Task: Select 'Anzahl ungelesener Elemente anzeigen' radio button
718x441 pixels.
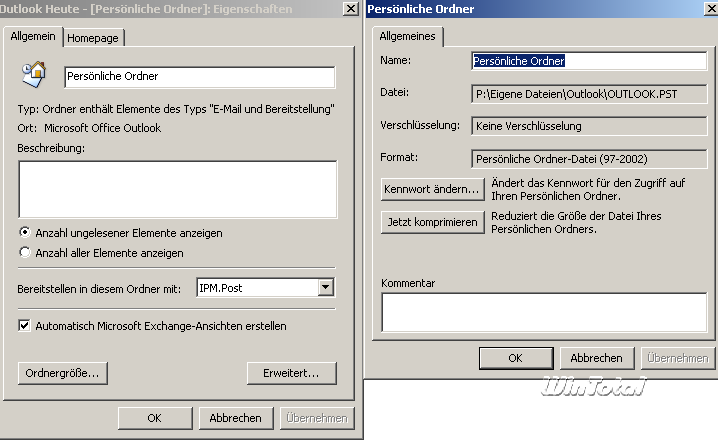Action: click(x=25, y=232)
